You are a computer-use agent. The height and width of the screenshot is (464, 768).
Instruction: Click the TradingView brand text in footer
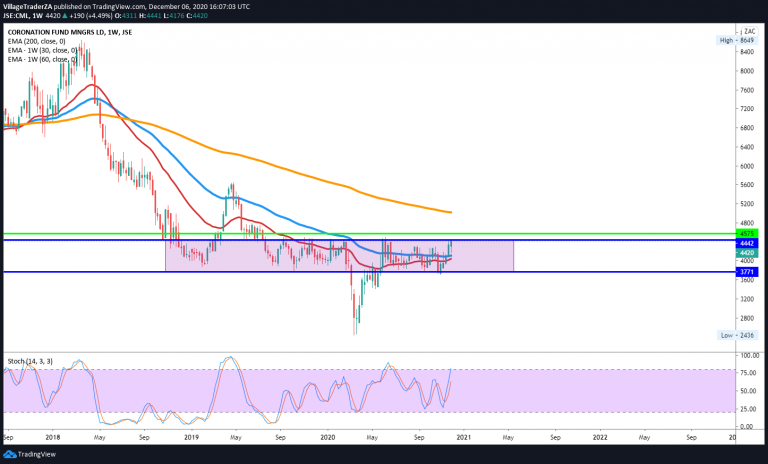pos(39,453)
